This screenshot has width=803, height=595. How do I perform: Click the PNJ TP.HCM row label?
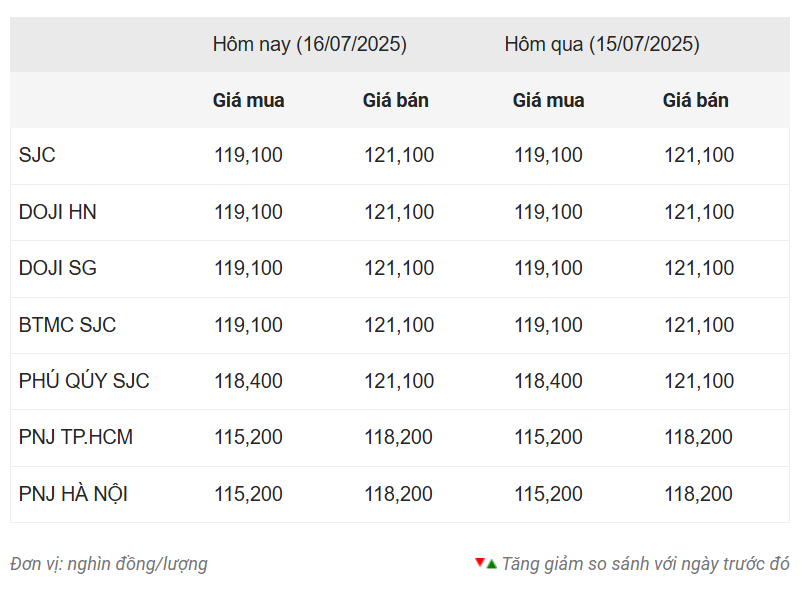[x=76, y=437]
